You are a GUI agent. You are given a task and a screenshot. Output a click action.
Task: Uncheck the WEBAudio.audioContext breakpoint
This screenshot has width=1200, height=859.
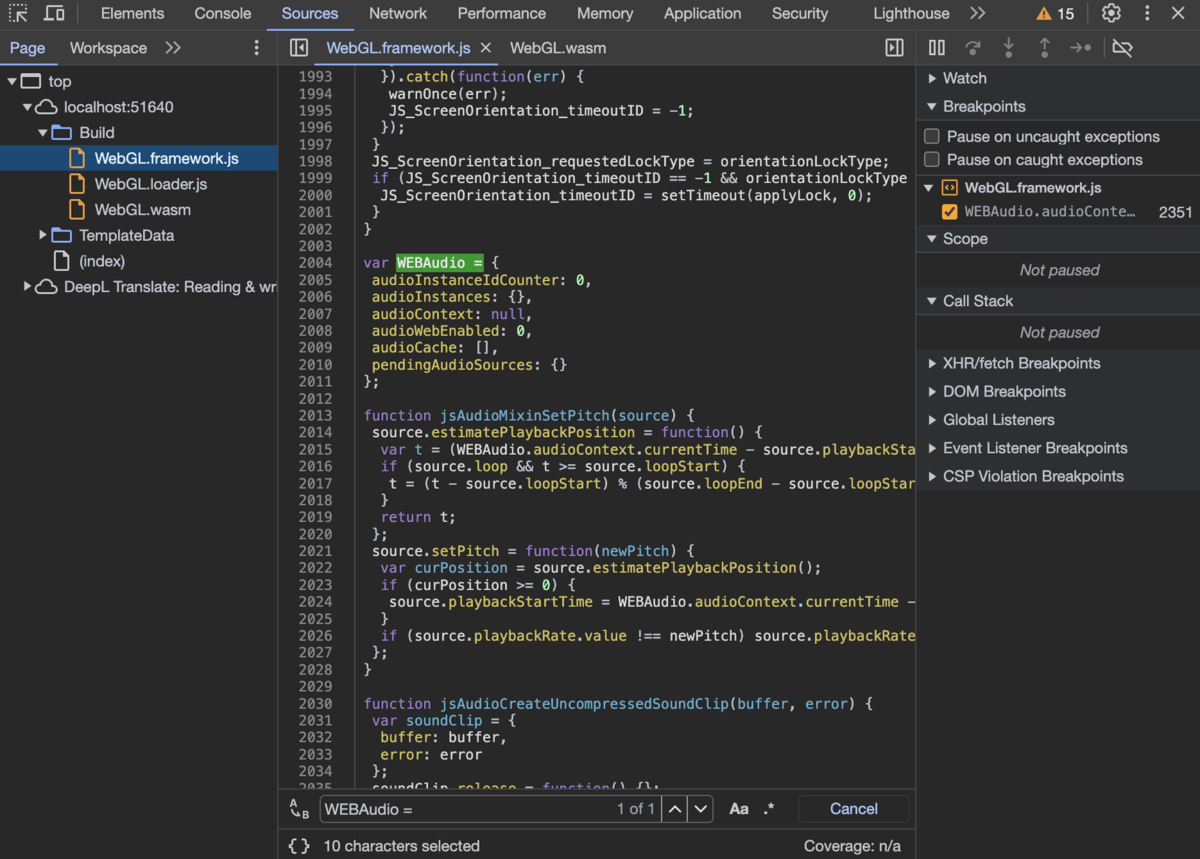(950, 212)
